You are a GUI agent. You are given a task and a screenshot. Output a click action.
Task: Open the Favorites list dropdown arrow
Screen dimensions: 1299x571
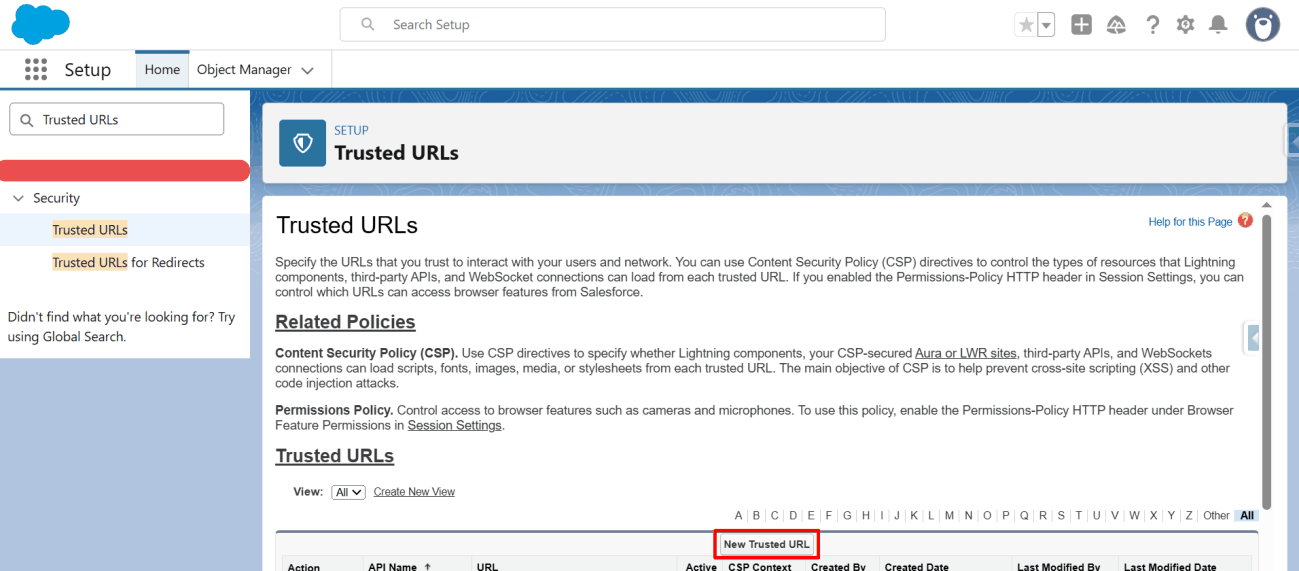coord(1046,25)
